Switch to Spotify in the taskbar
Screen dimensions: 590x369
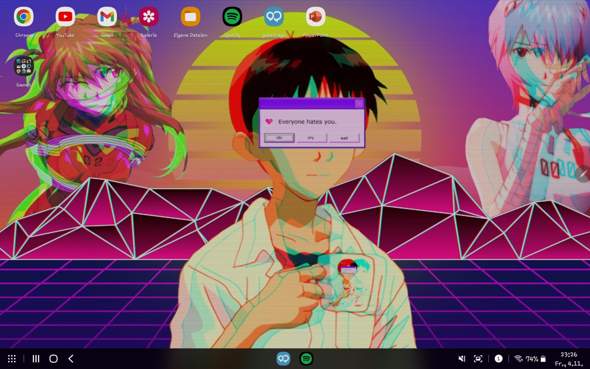pyautogui.click(x=306, y=359)
